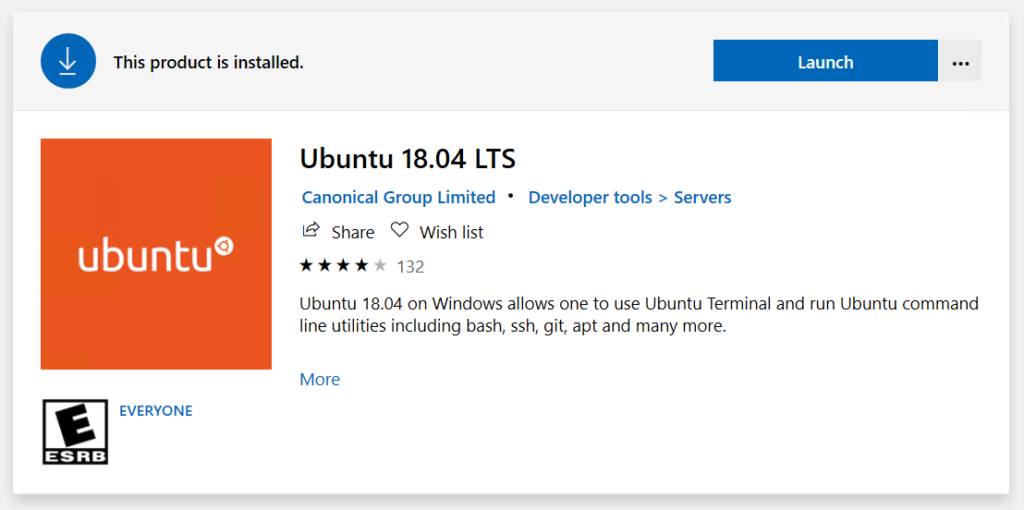Go to the Developer tools category
Screen dimensions: 1024x510
(x=590, y=197)
